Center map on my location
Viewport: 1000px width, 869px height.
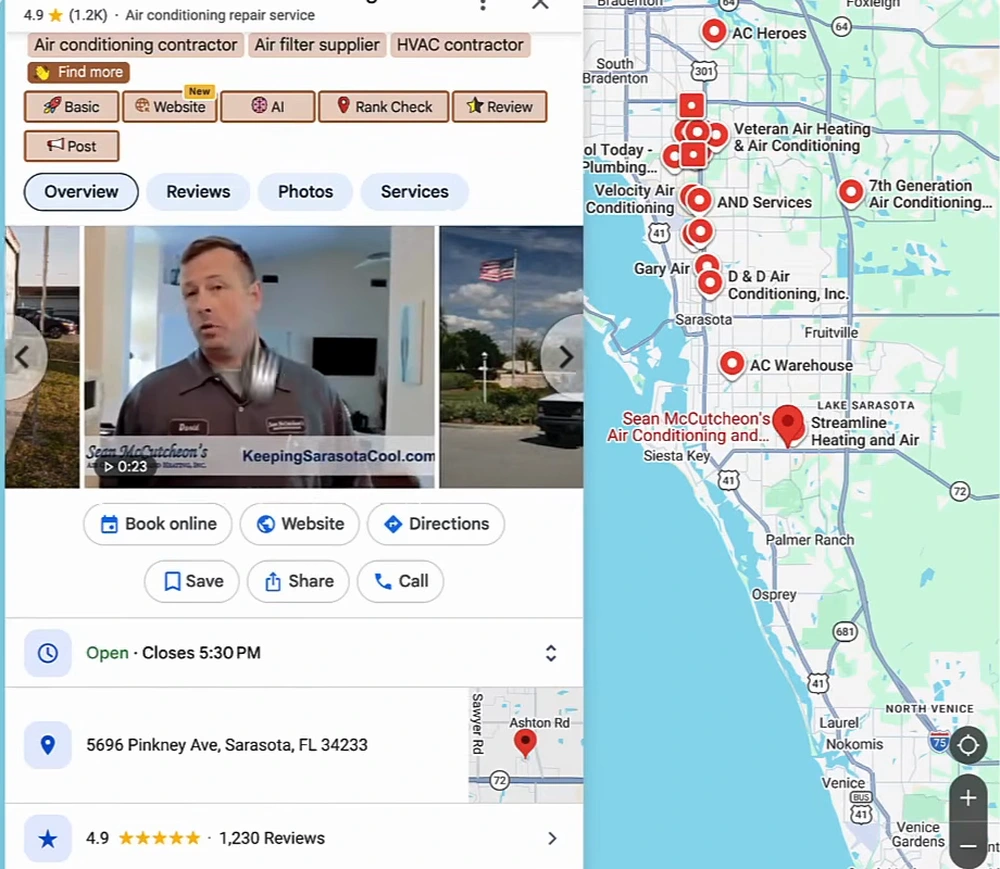pos(968,745)
